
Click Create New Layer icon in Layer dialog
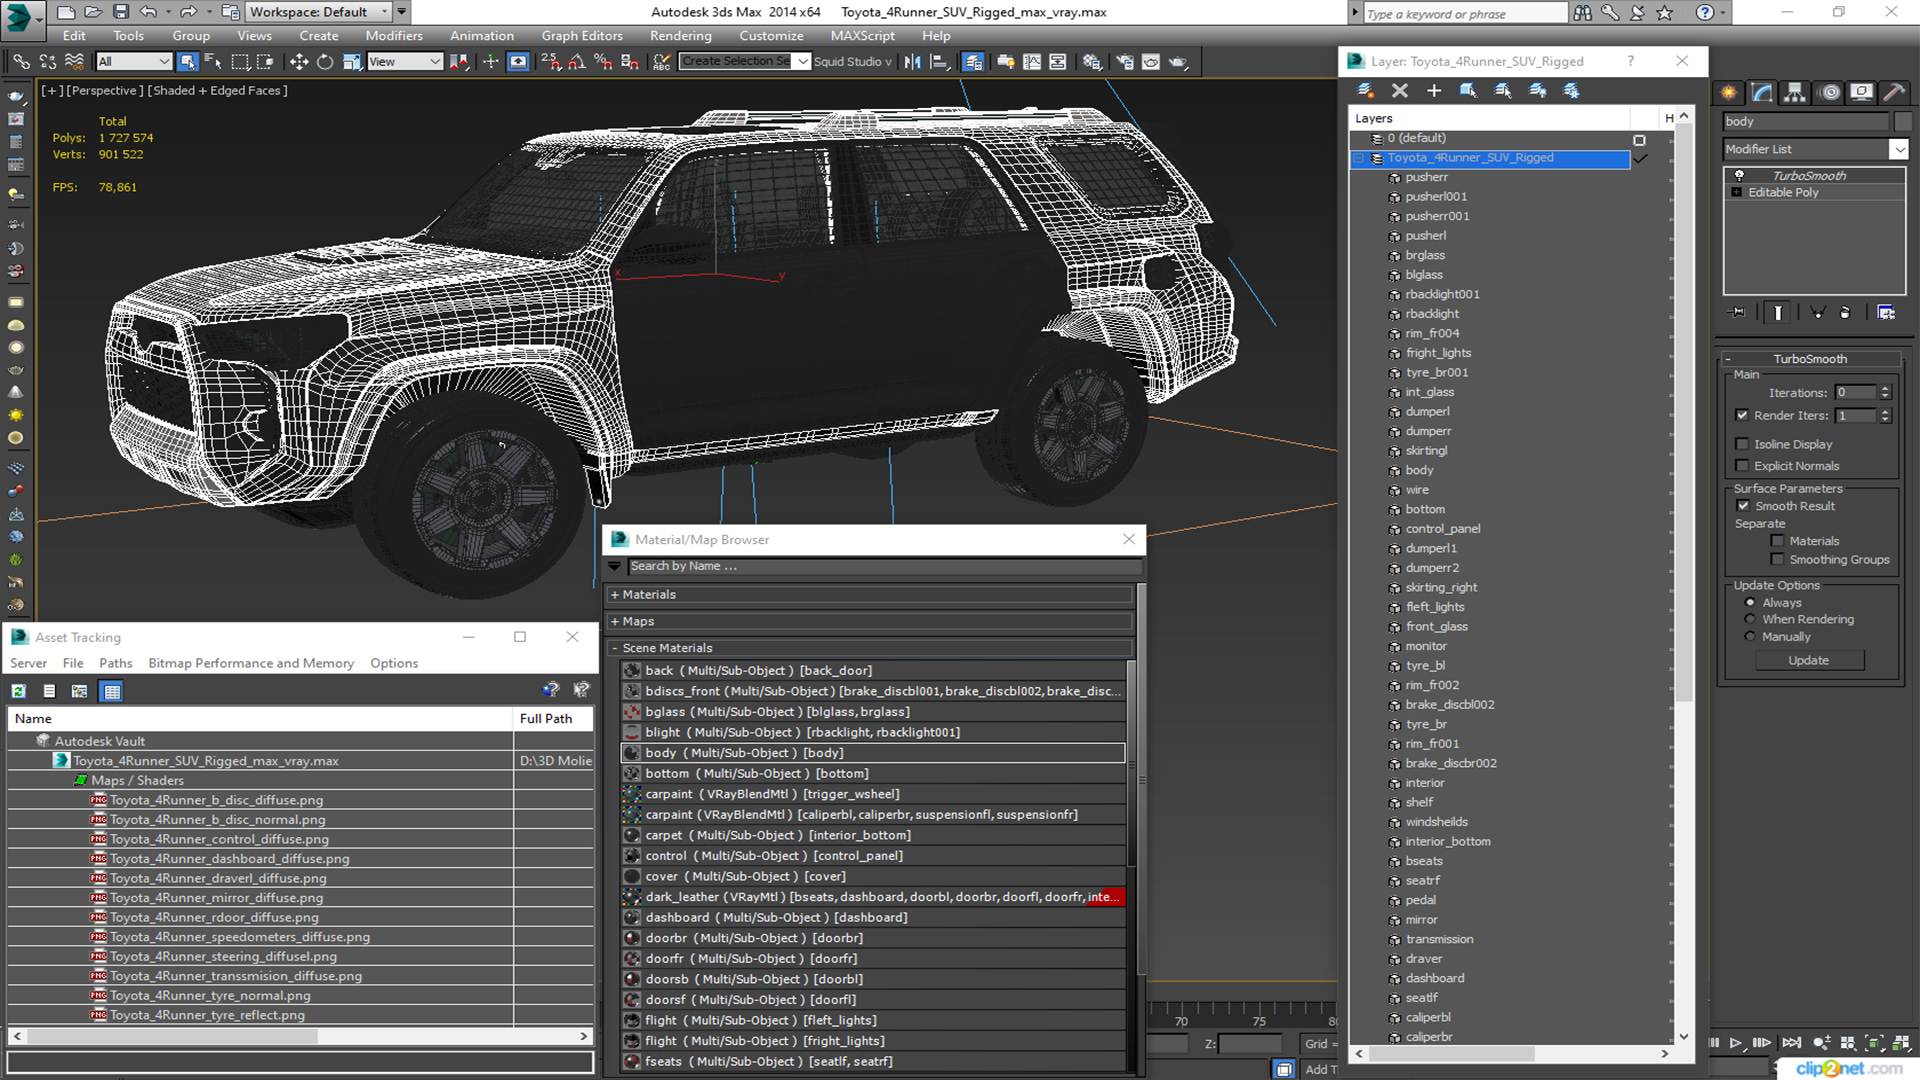coord(1365,91)
